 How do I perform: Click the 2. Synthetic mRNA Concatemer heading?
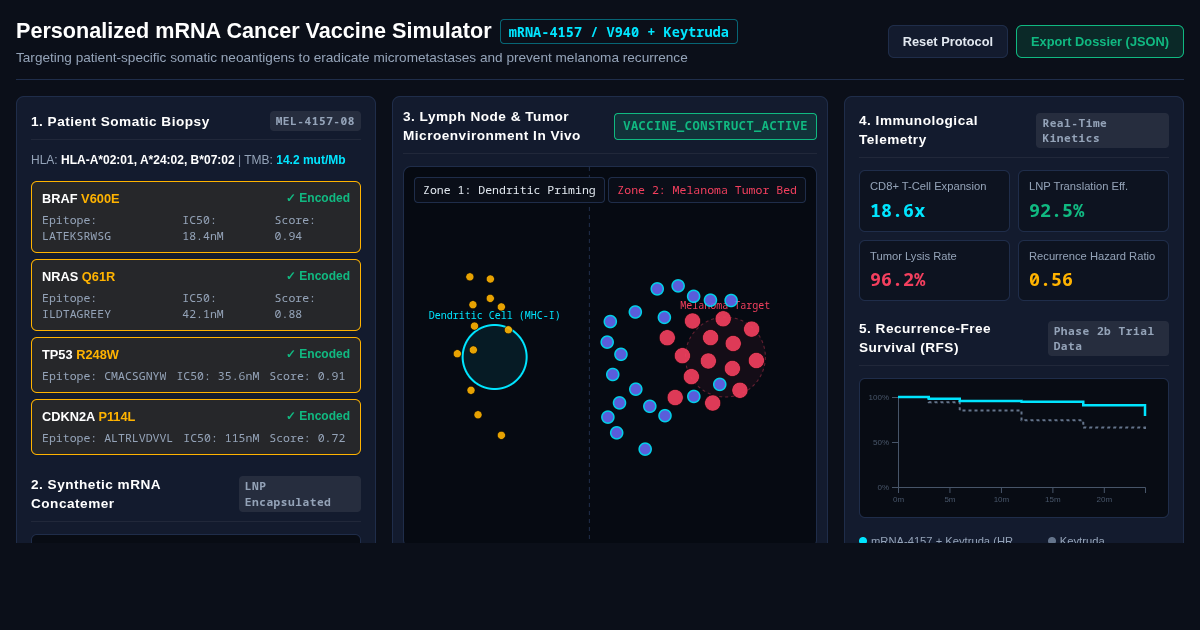(96, 494)
